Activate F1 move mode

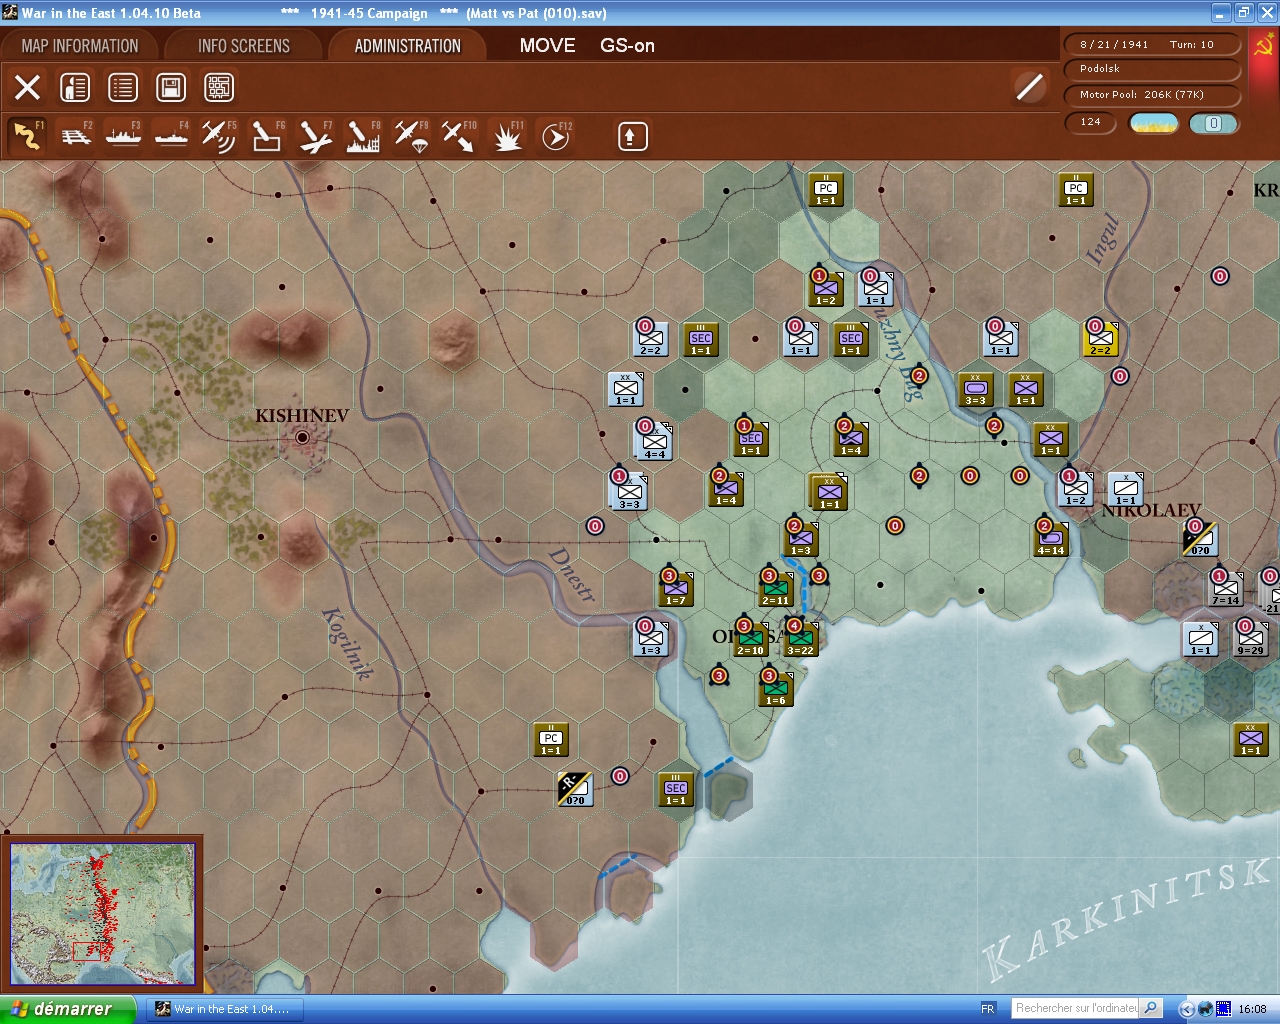[27, 136]
